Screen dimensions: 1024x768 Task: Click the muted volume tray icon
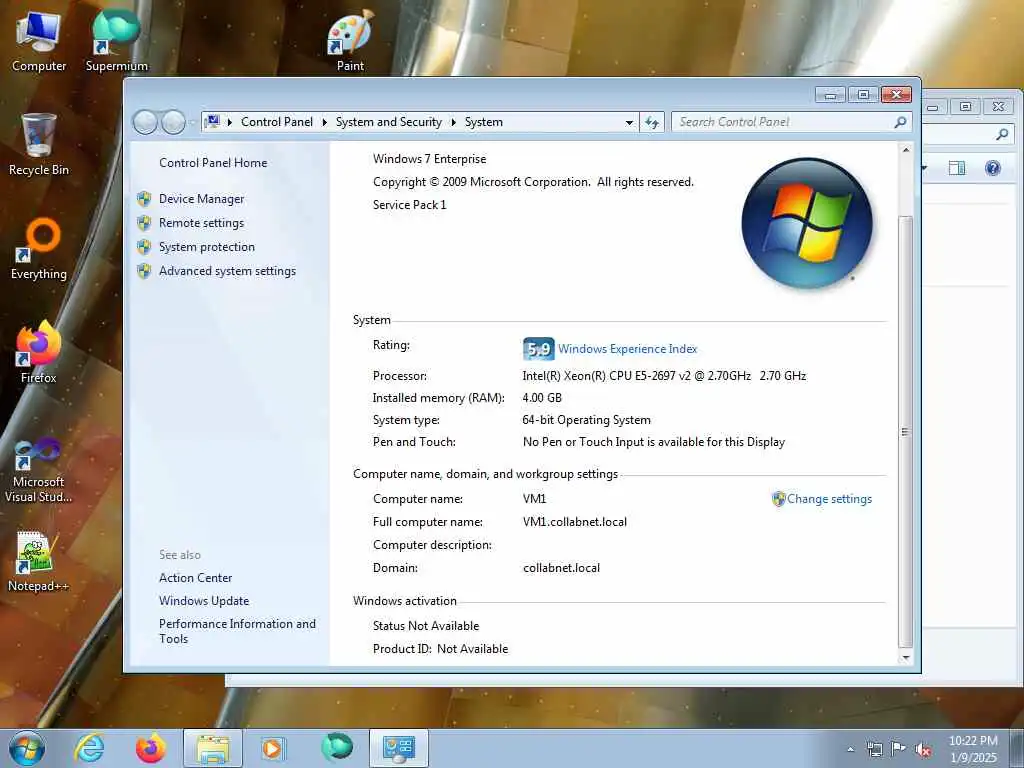pyautogui.click(x=923, y=749)
